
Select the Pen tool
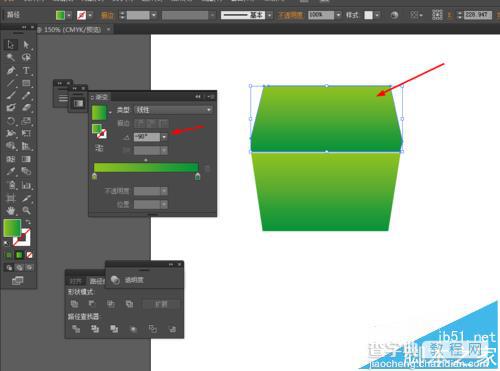pos(11,71)
